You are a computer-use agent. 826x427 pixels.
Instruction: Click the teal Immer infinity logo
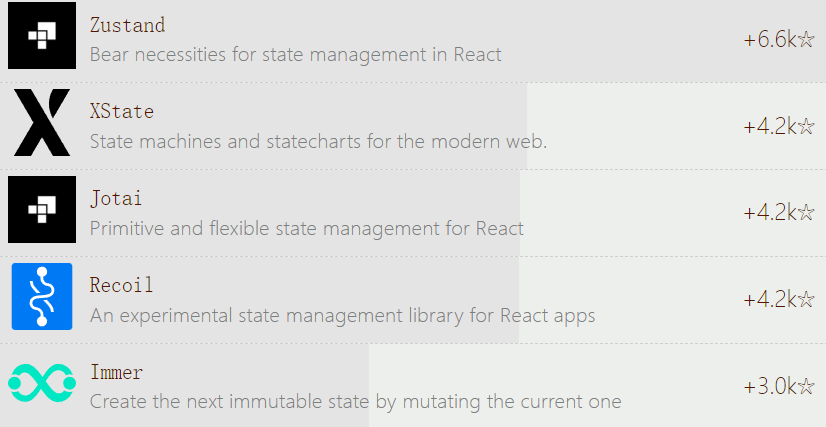42,383
